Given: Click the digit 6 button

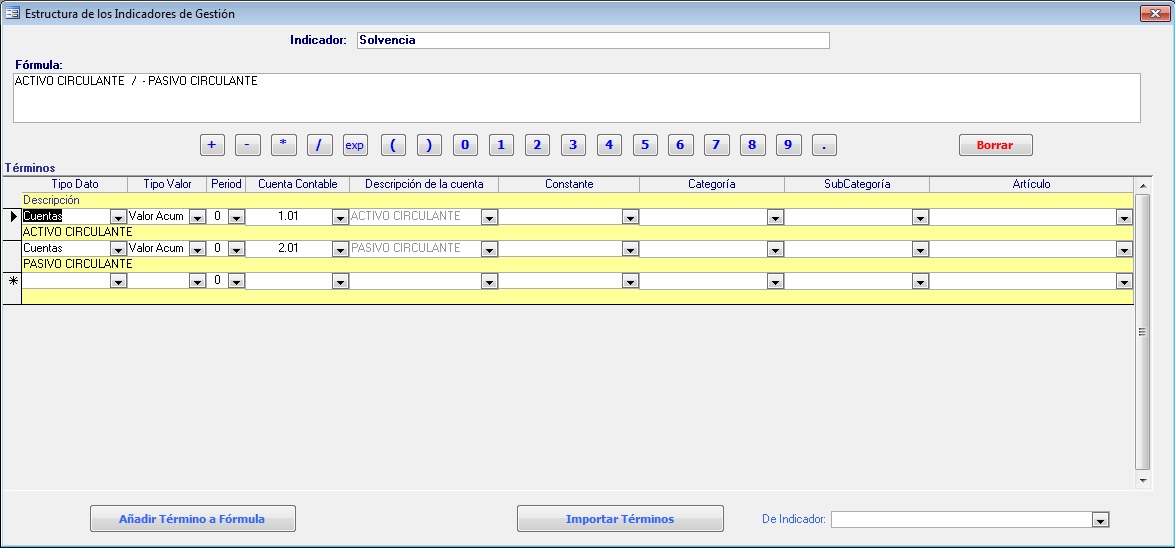Looking at the screenshot, I should click(x=680, y=145).
